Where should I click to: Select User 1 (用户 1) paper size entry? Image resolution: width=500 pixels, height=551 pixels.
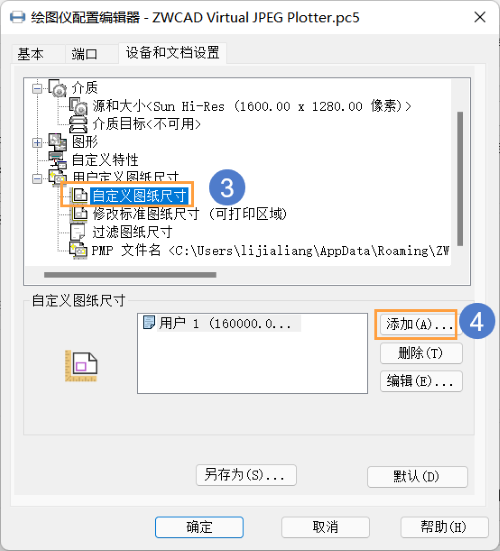[x=221, y=323]
